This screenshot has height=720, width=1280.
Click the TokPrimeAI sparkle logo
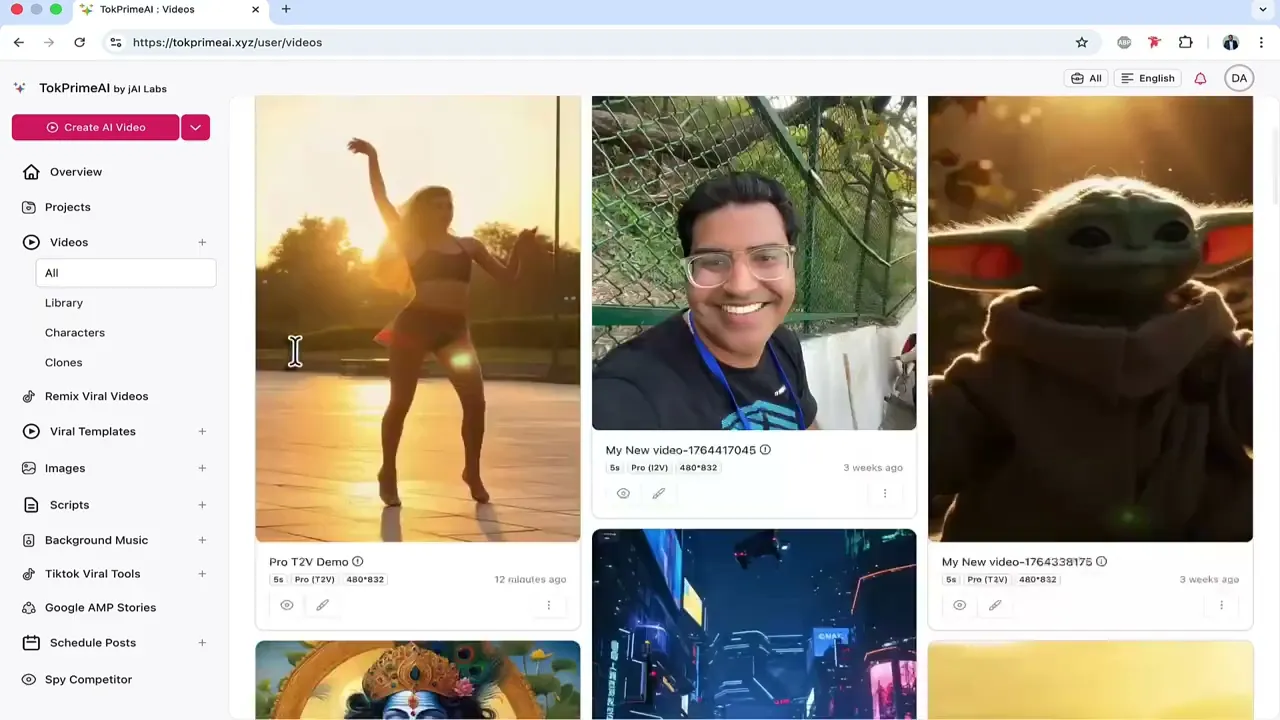click(x=20, y=88)
